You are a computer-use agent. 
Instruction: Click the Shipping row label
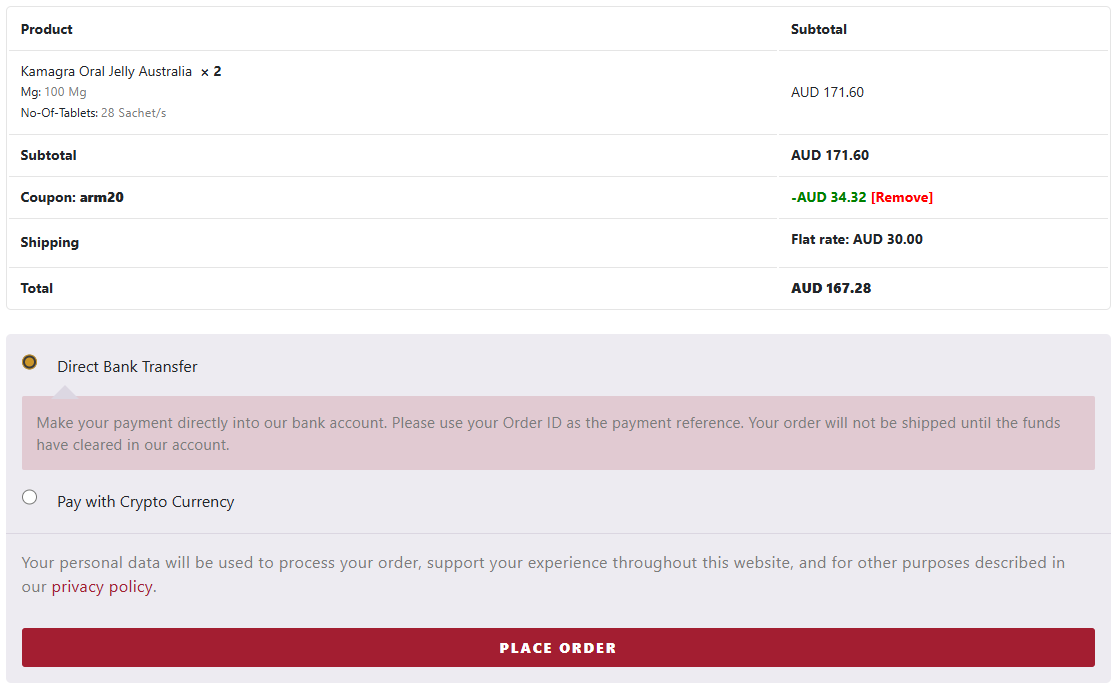coord(48,242)
